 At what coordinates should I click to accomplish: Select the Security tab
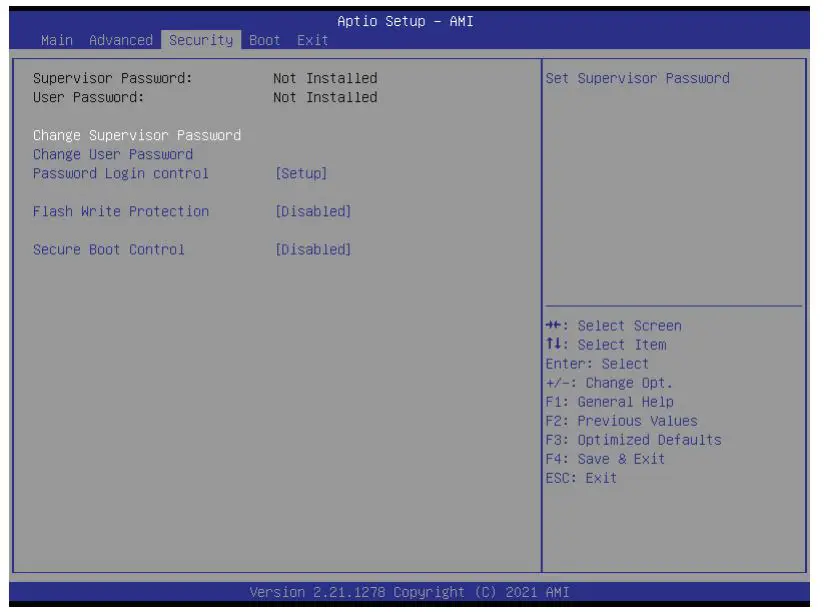click(200, 40)
